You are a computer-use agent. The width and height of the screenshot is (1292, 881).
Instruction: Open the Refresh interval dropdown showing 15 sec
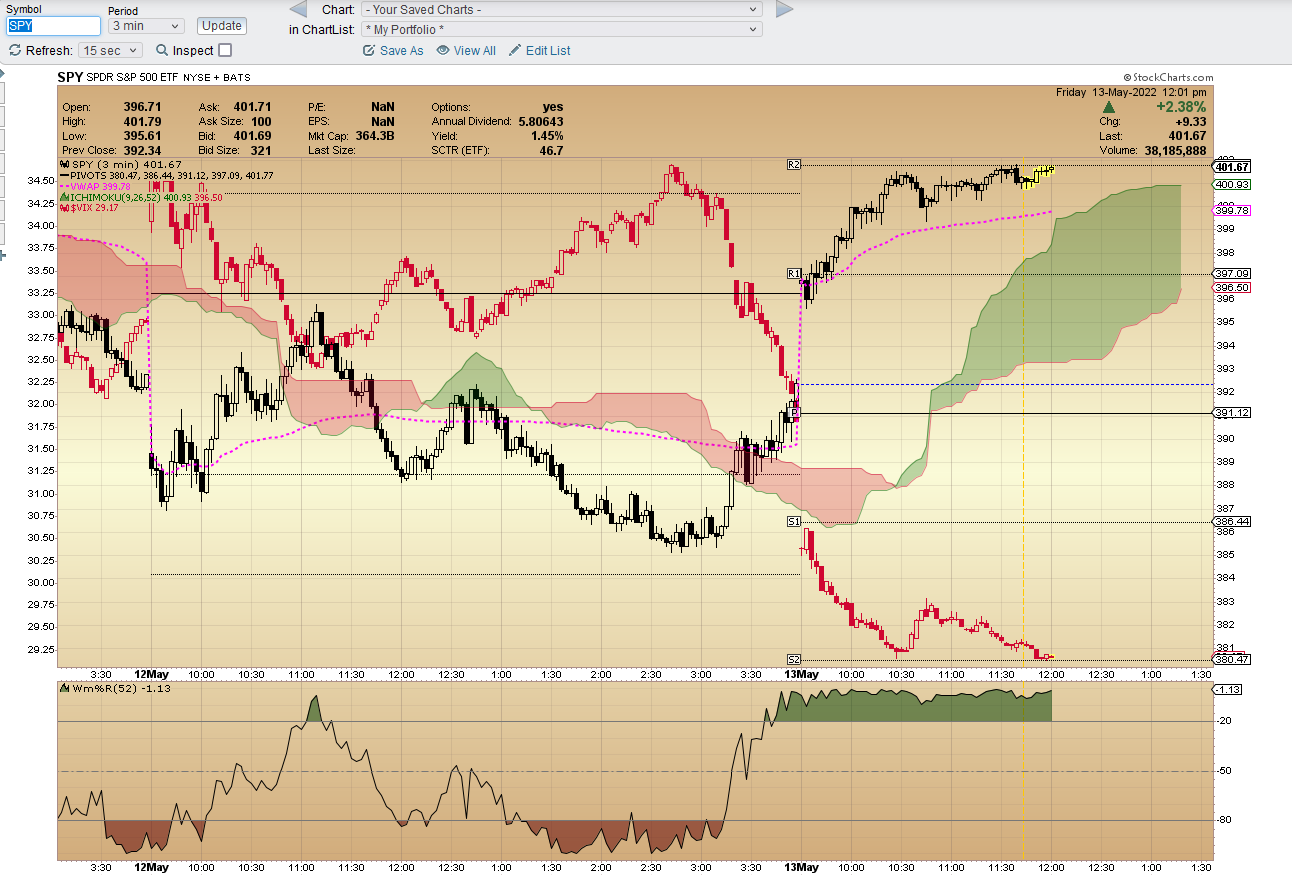click(111, 50)
